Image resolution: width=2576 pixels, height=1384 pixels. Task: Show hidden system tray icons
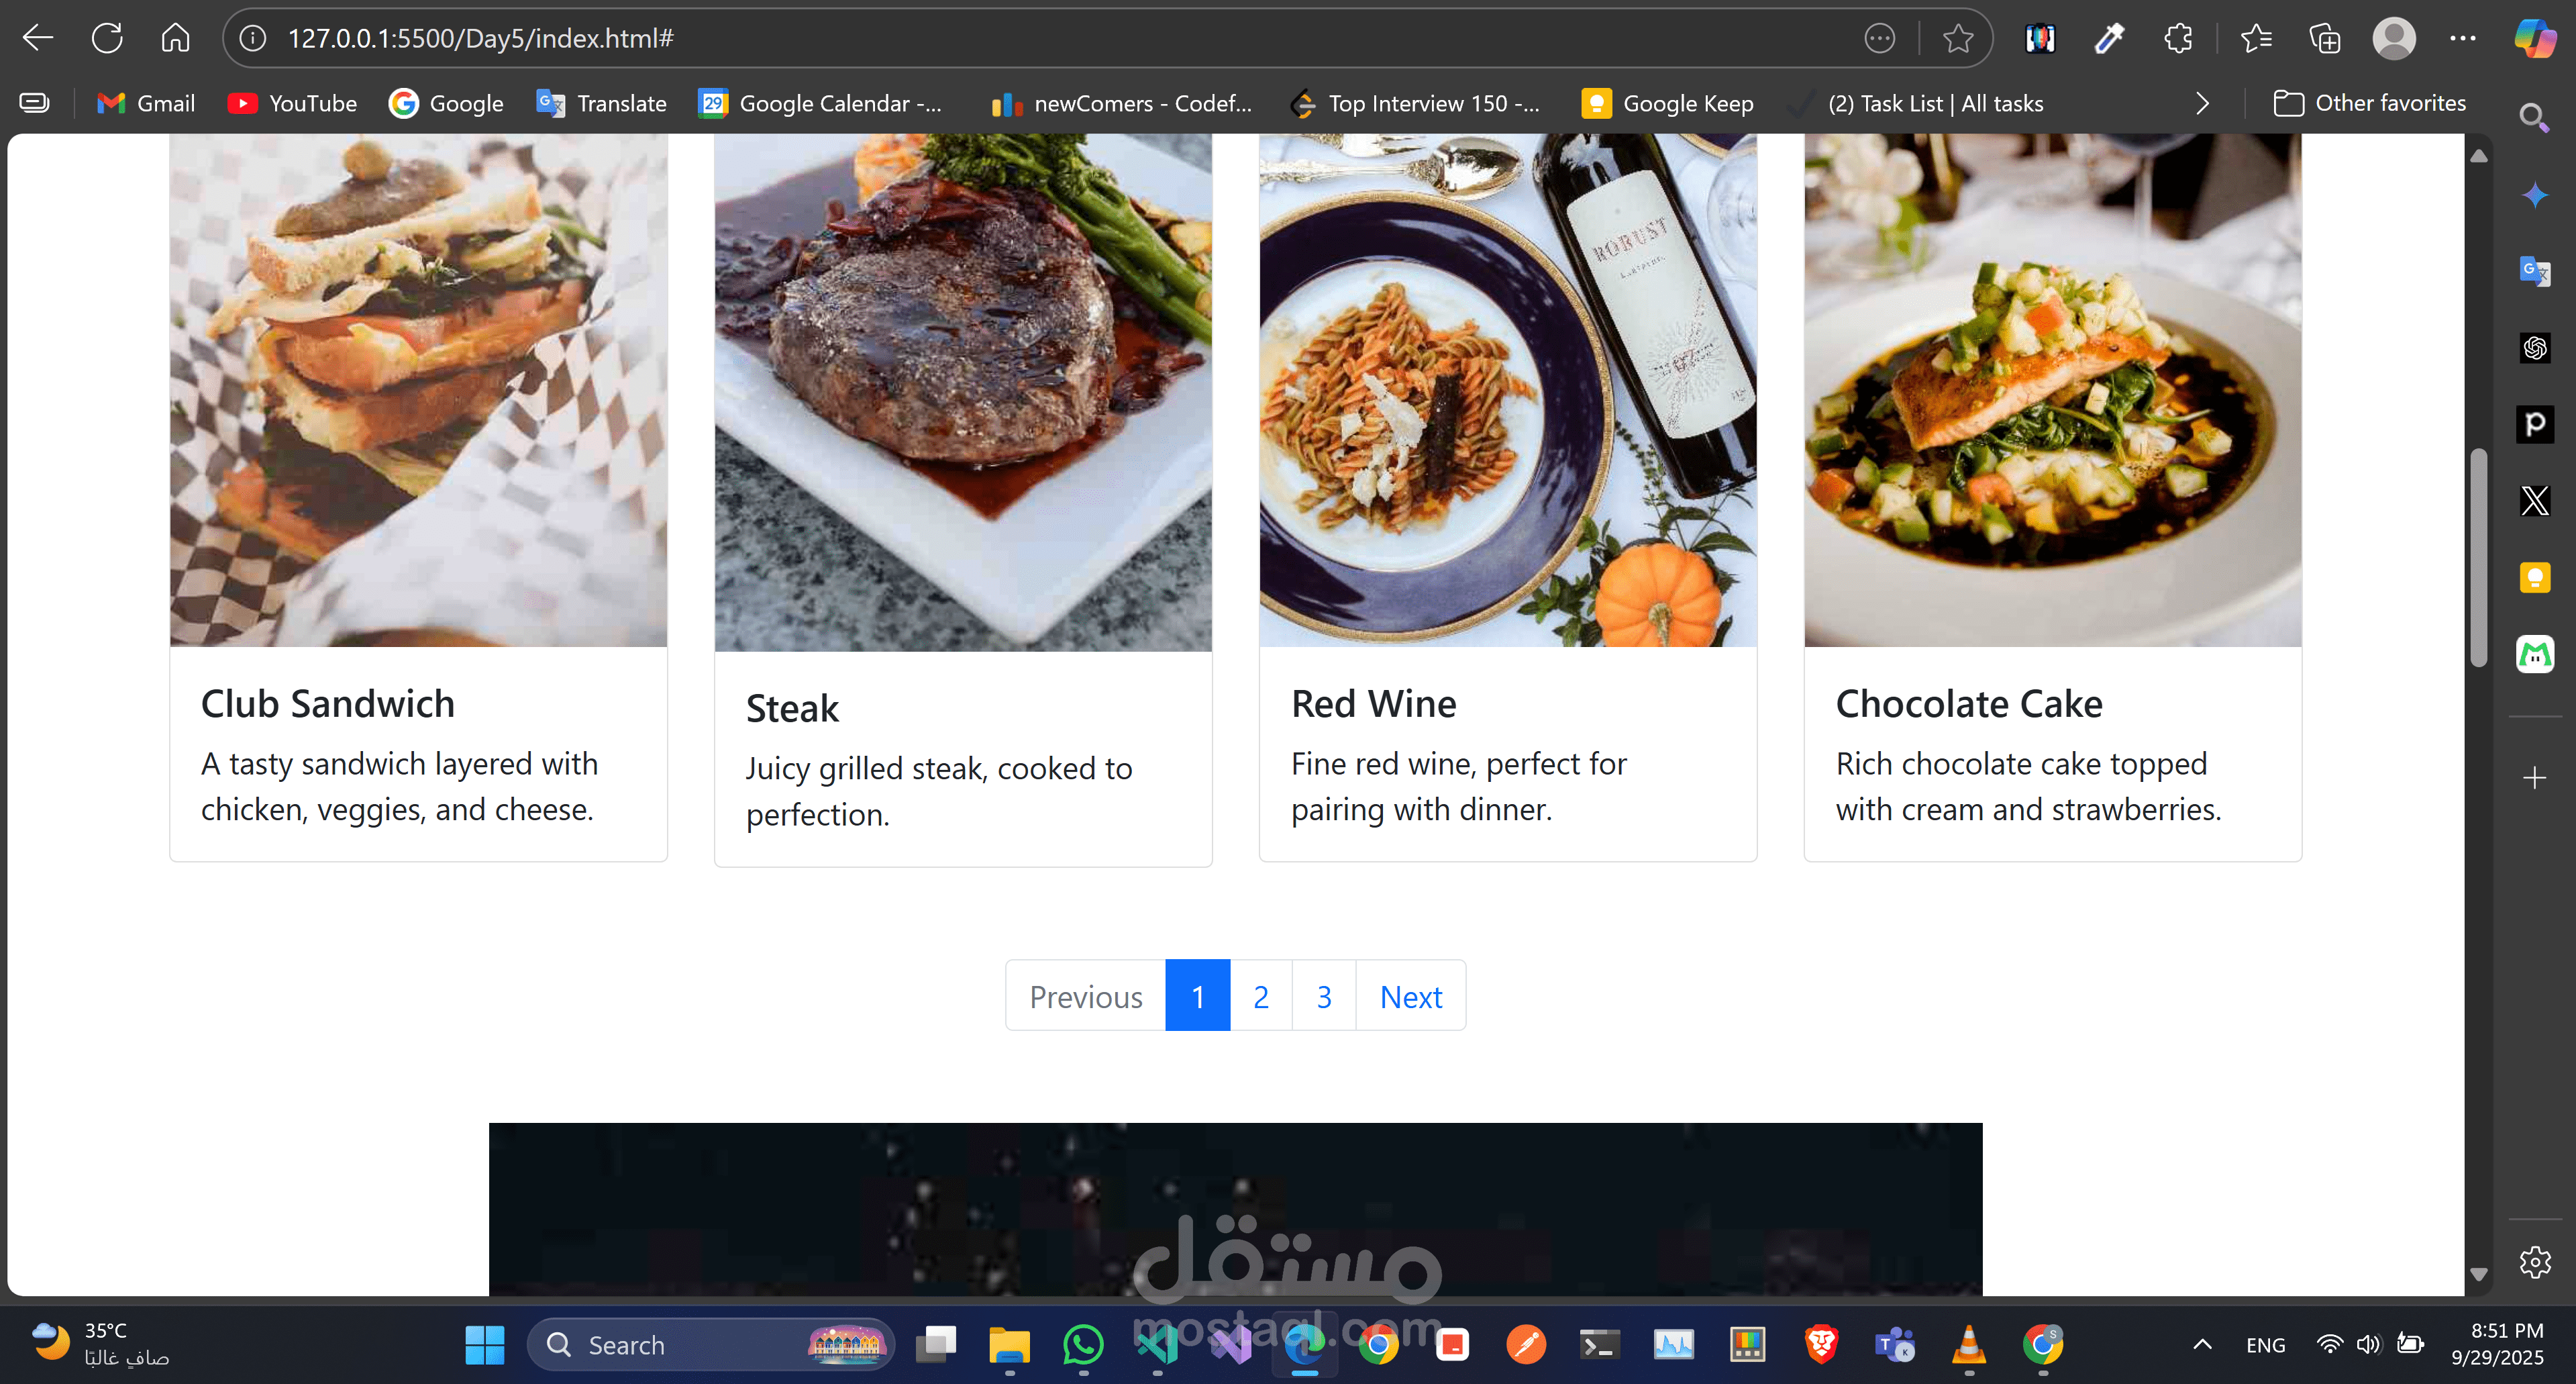tap(2202, 1345)
